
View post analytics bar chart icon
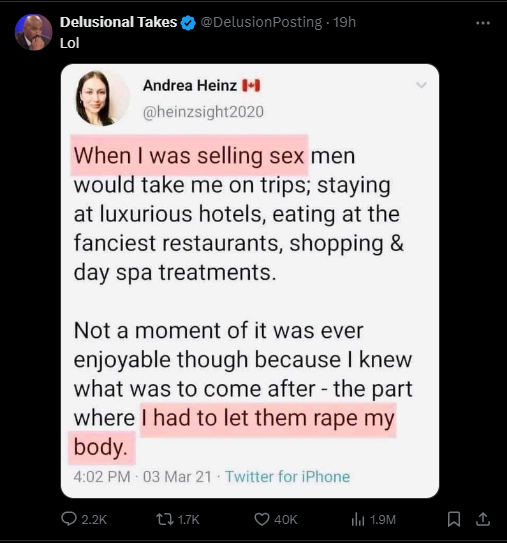tap(358, 519)
